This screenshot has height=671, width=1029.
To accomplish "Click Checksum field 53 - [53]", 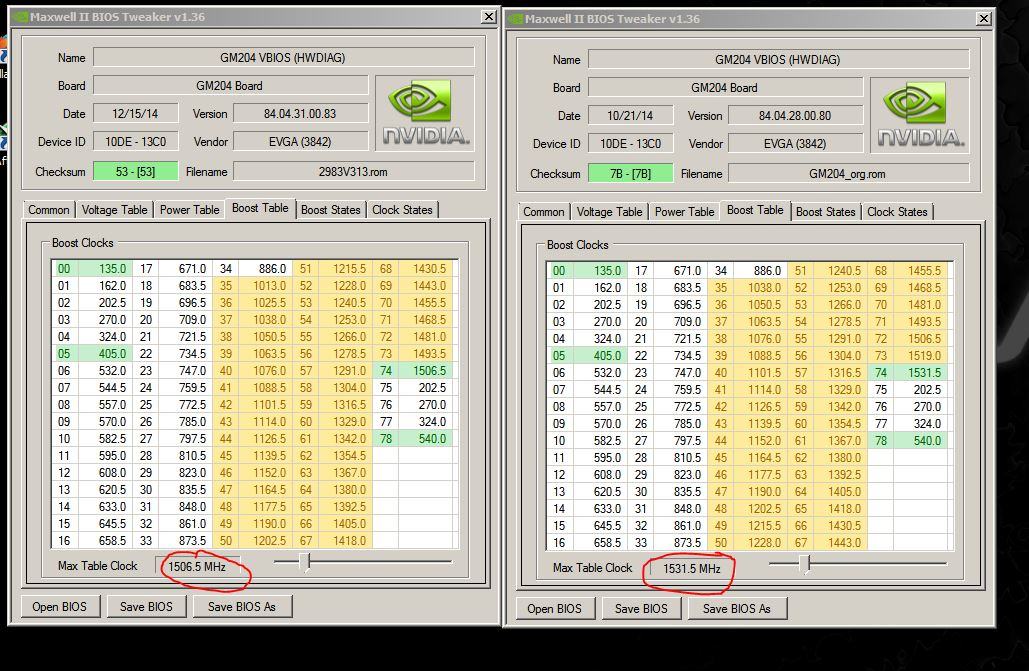I will pyautogui.click(x=135, y=171).
